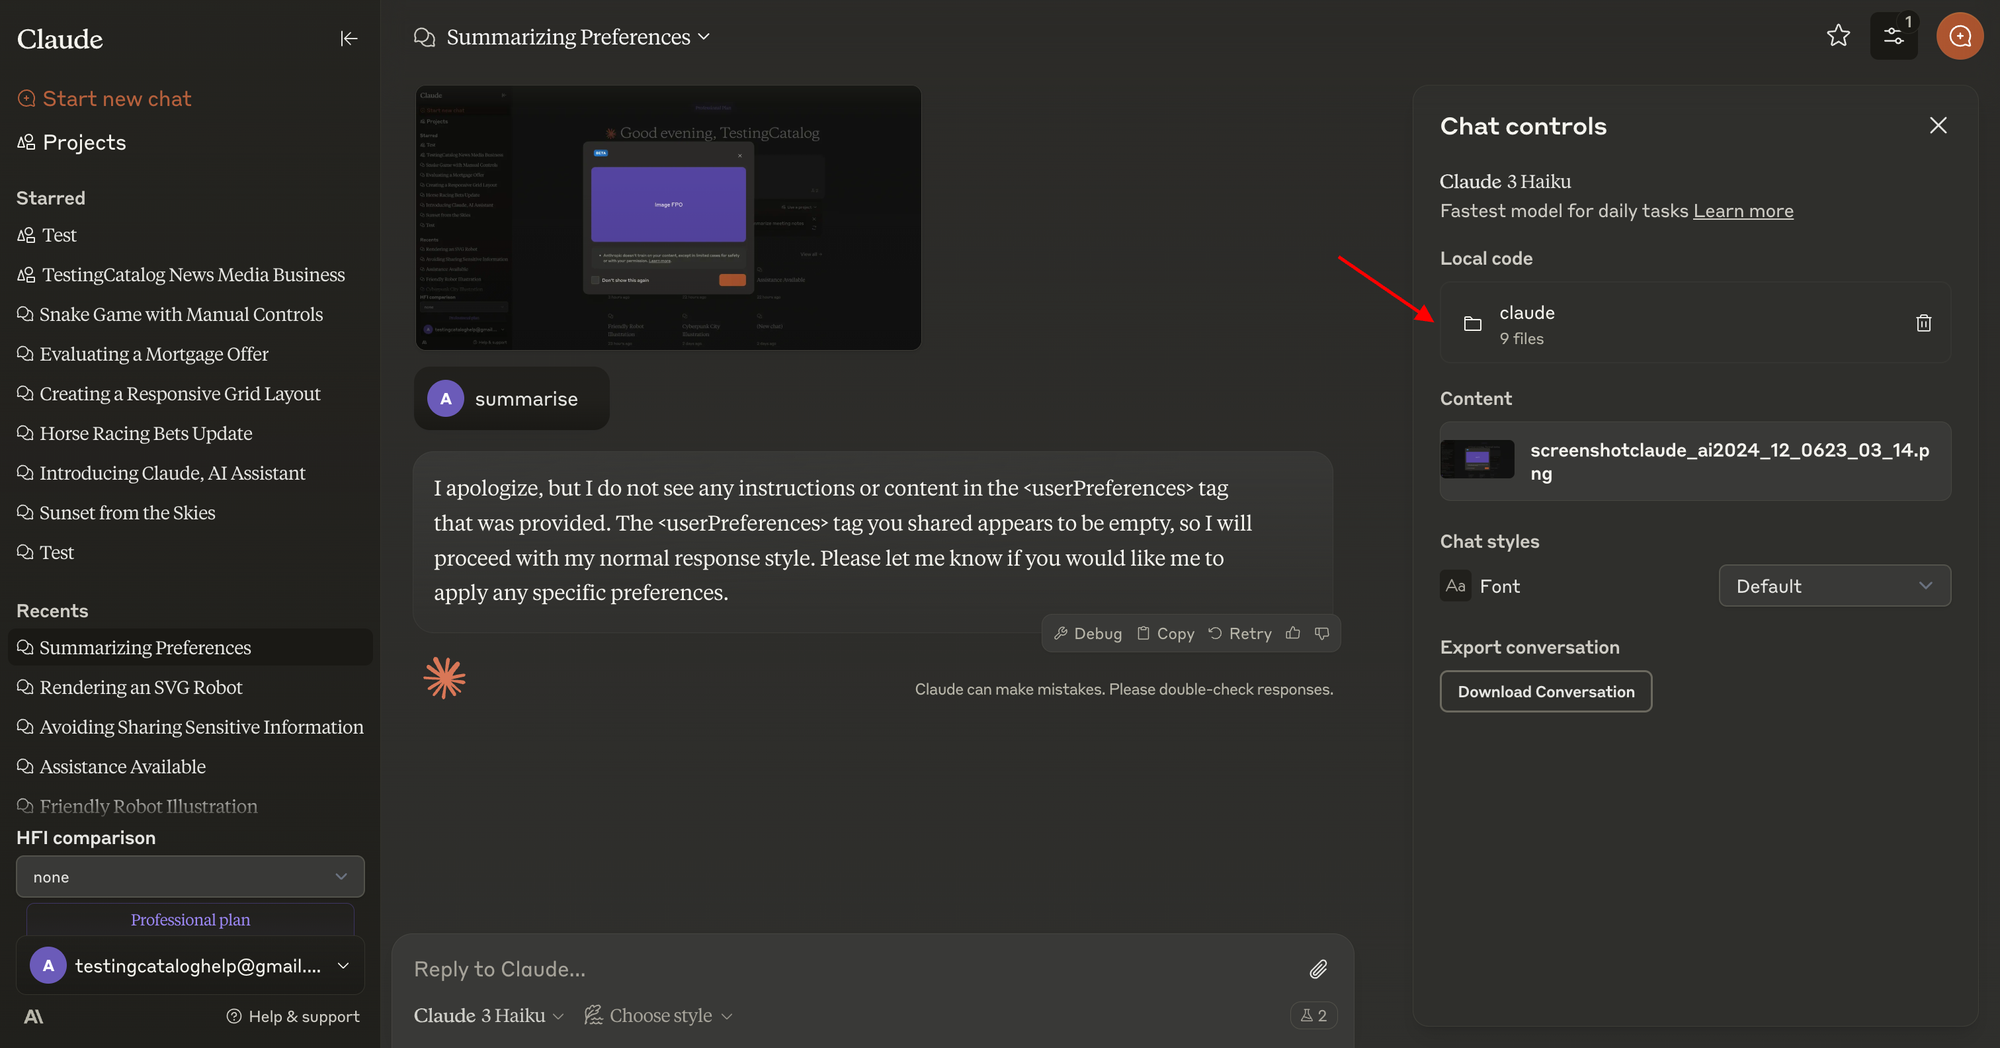Screen dimensions: 2000x1048
Task: Click the Anthropic logo in sidebar footer
Action: 34,1016
